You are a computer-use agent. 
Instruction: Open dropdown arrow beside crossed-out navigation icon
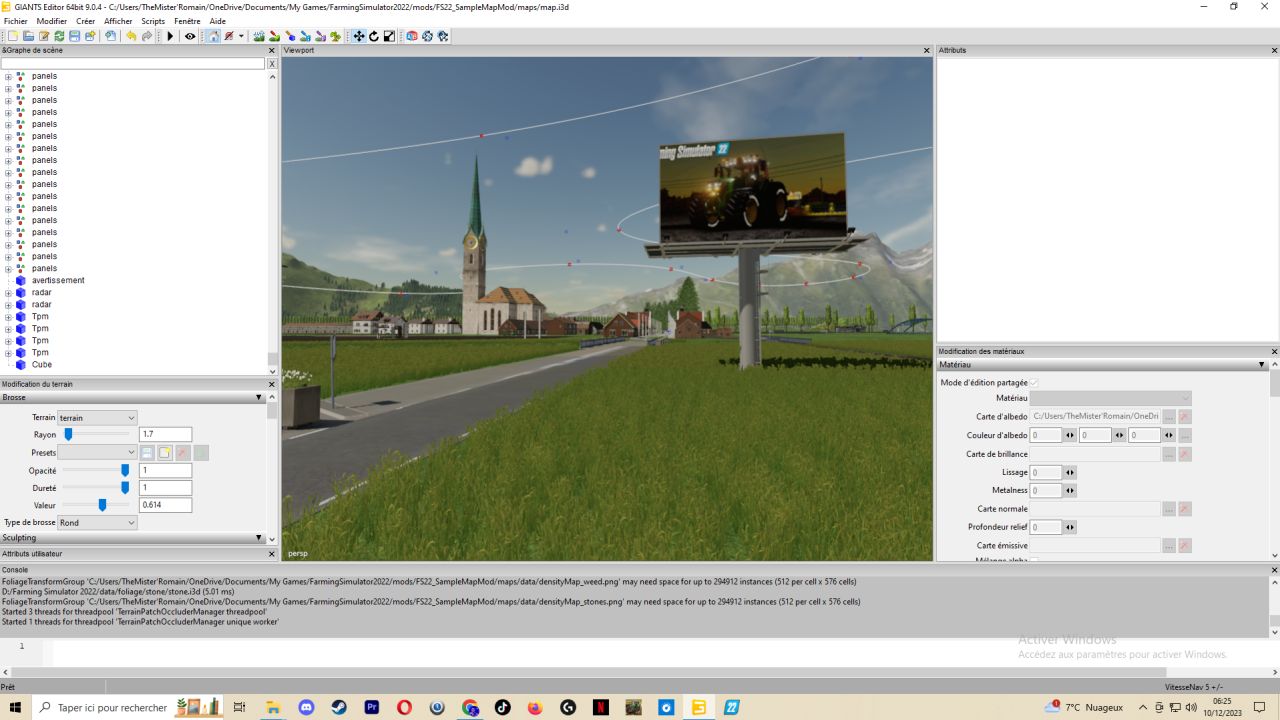[x=241, y=36]
